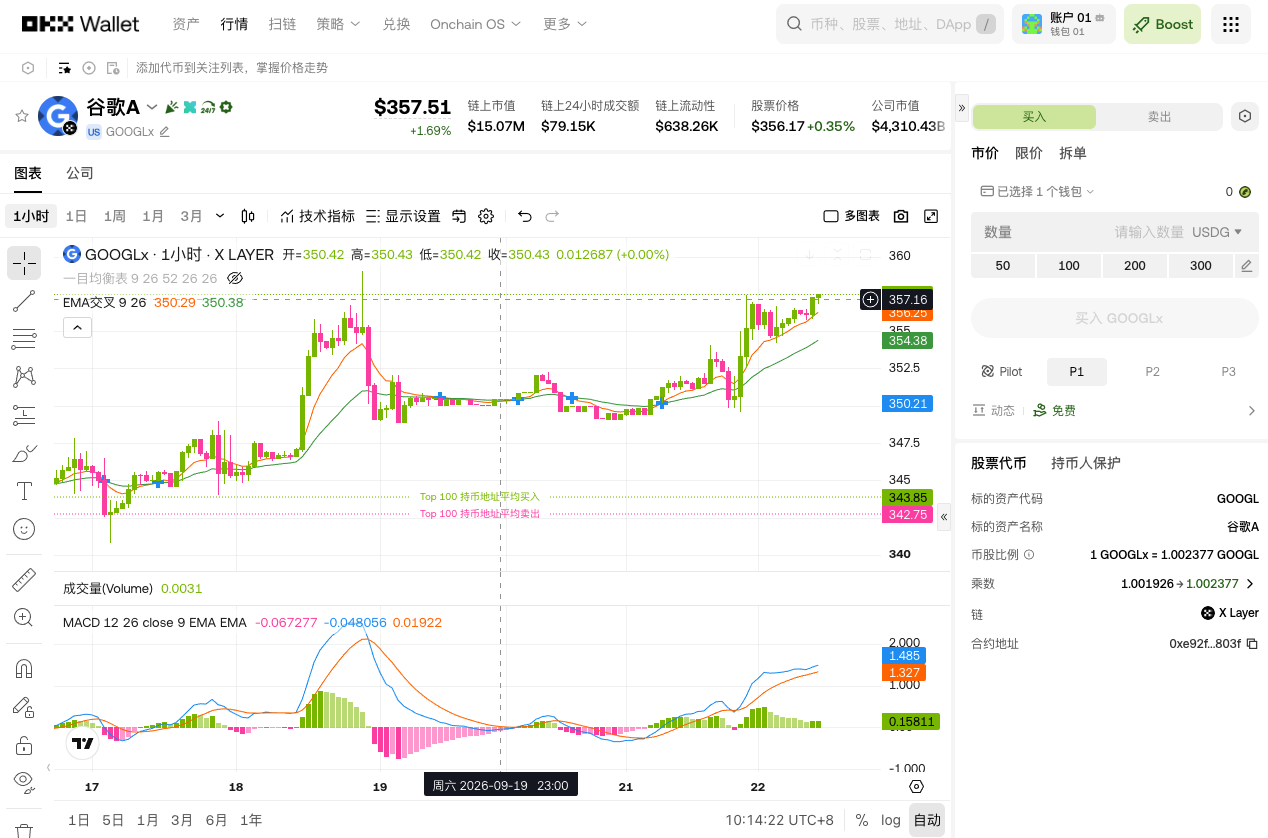This screenshot has height=838, width=1268.
Task: Hide all drawings with eye icon
Action: click(24, 781)
